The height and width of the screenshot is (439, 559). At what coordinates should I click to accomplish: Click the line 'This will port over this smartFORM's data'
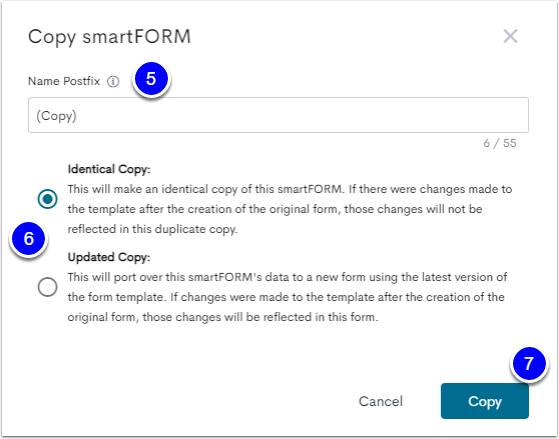click(x=287, y=277)
